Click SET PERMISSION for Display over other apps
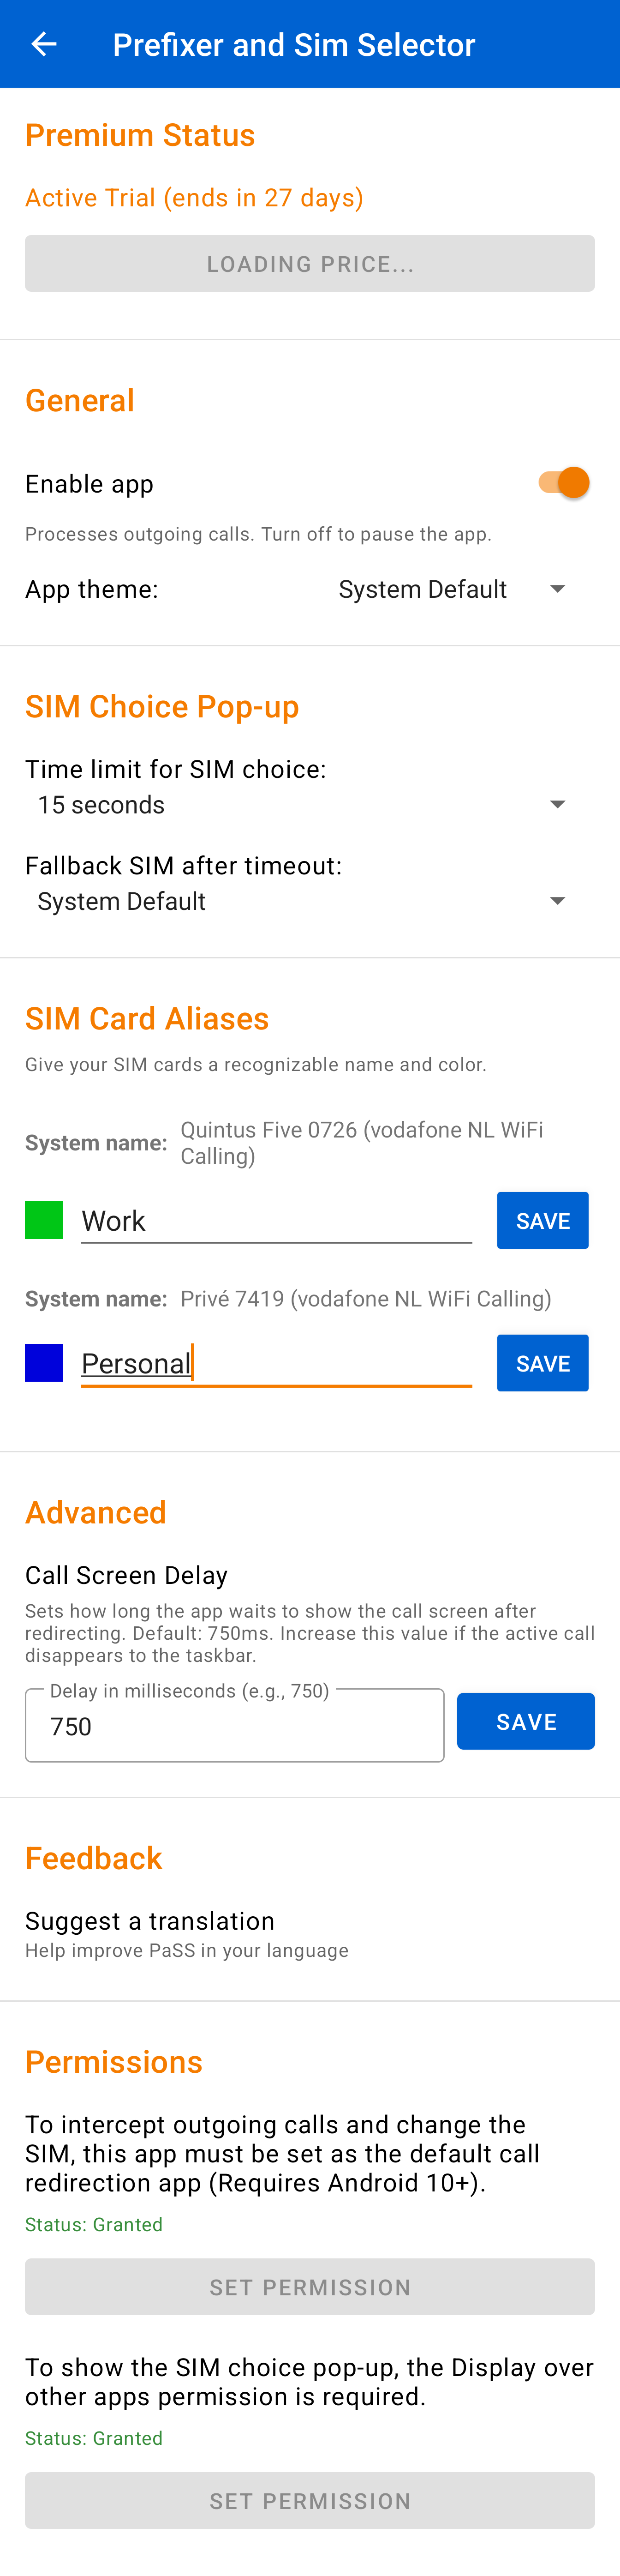The height and width of the screenshot is (2576, 620). pos(310,2499)
